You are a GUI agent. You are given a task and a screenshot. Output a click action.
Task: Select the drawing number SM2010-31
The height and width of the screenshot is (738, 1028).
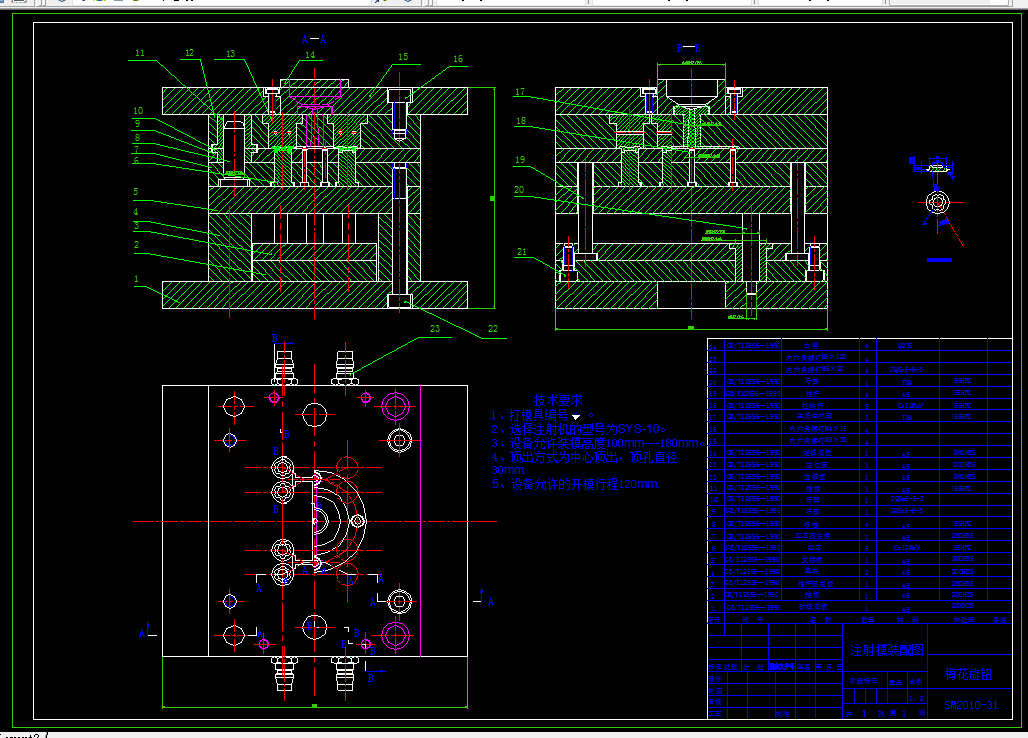click(x=971, y=705)
